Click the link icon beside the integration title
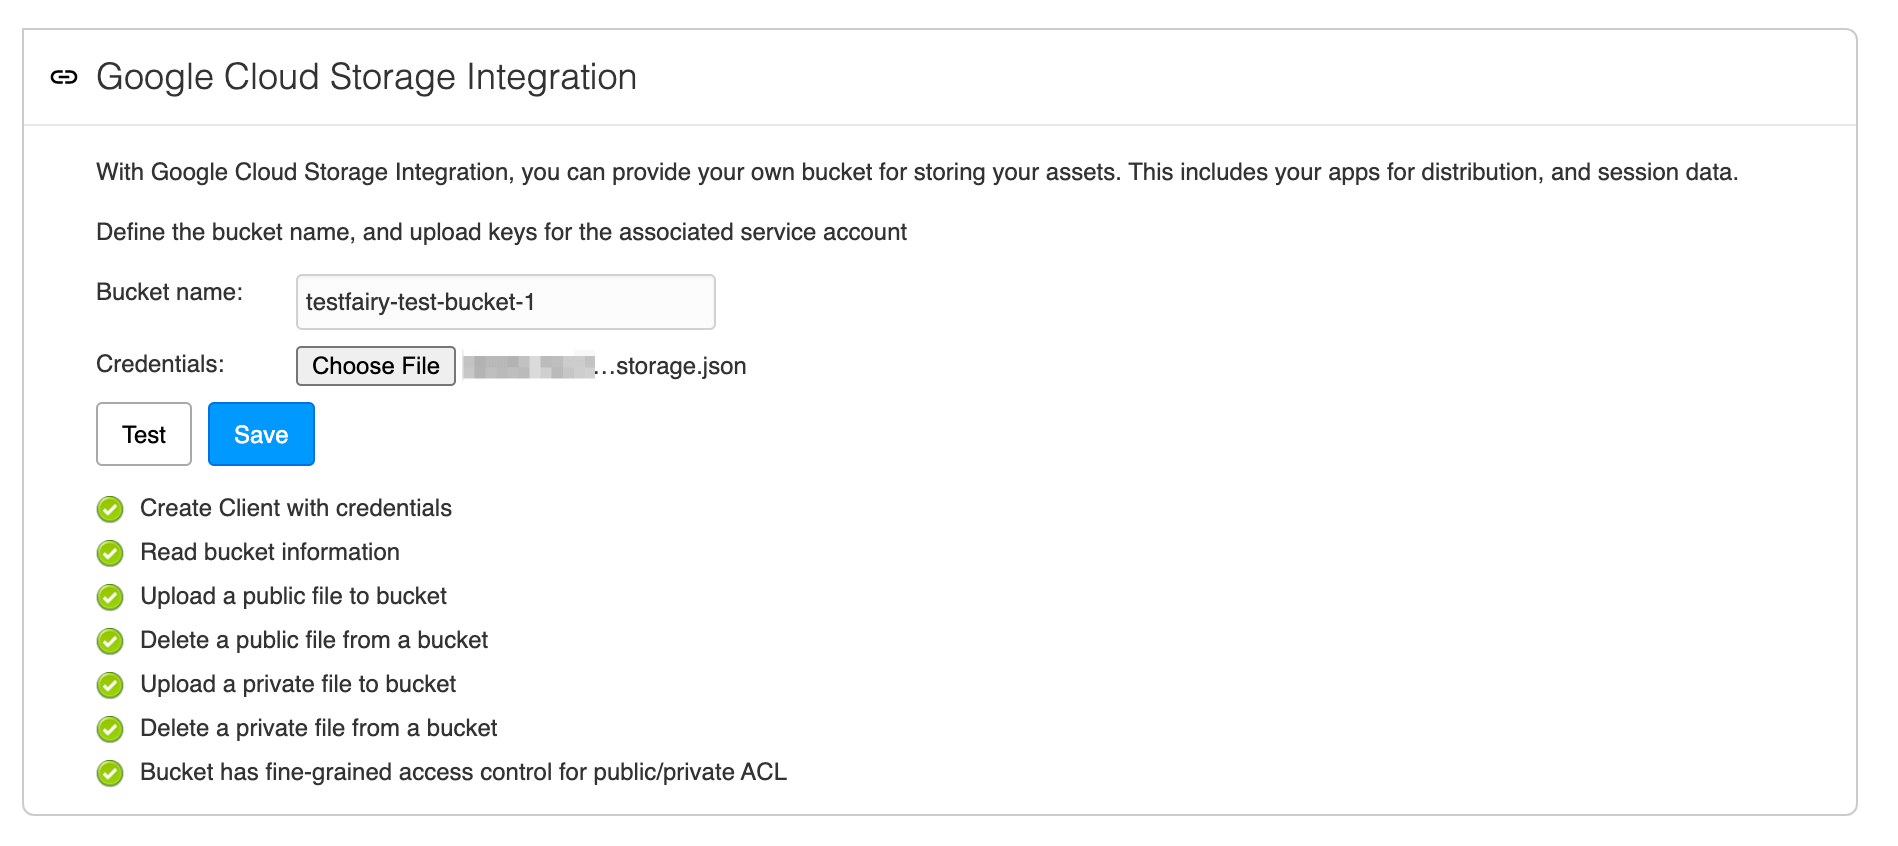1898x846 pixels. point(64,77)
